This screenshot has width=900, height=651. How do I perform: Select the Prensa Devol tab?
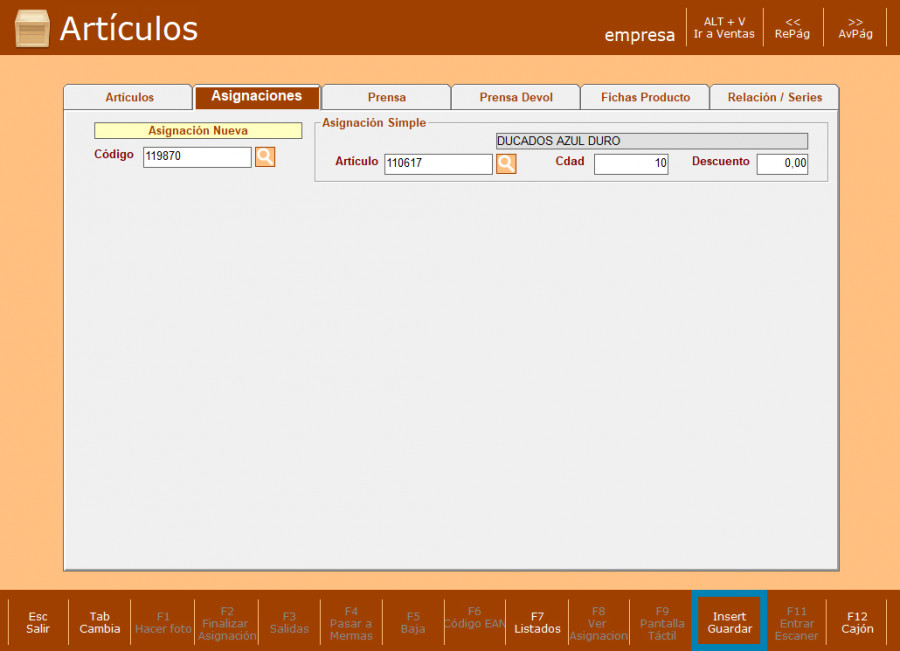(515, 98)
